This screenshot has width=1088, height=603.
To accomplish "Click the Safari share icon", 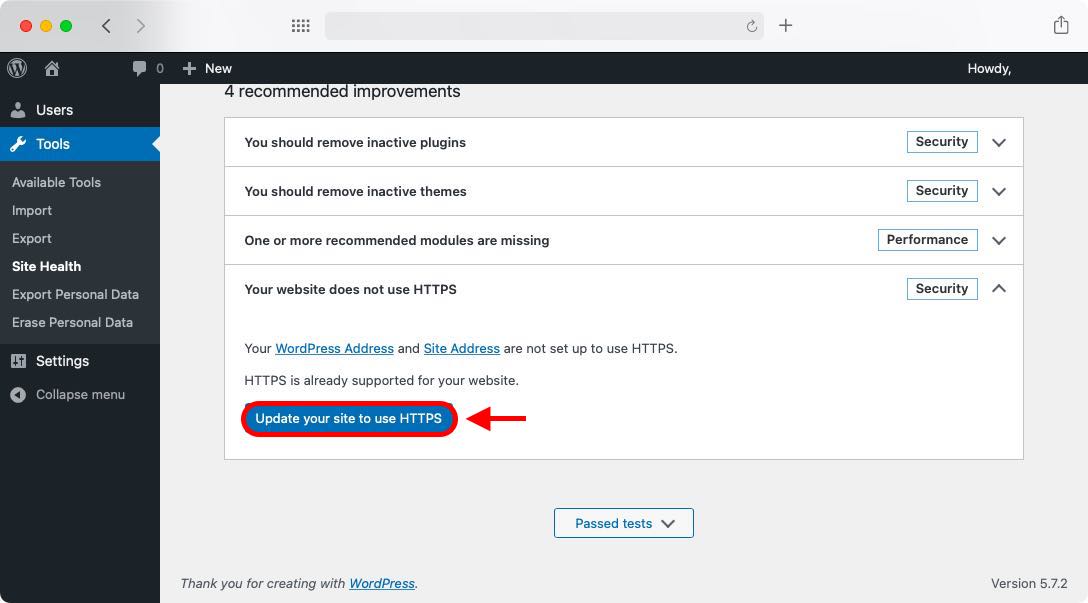I will (1060, 25).
